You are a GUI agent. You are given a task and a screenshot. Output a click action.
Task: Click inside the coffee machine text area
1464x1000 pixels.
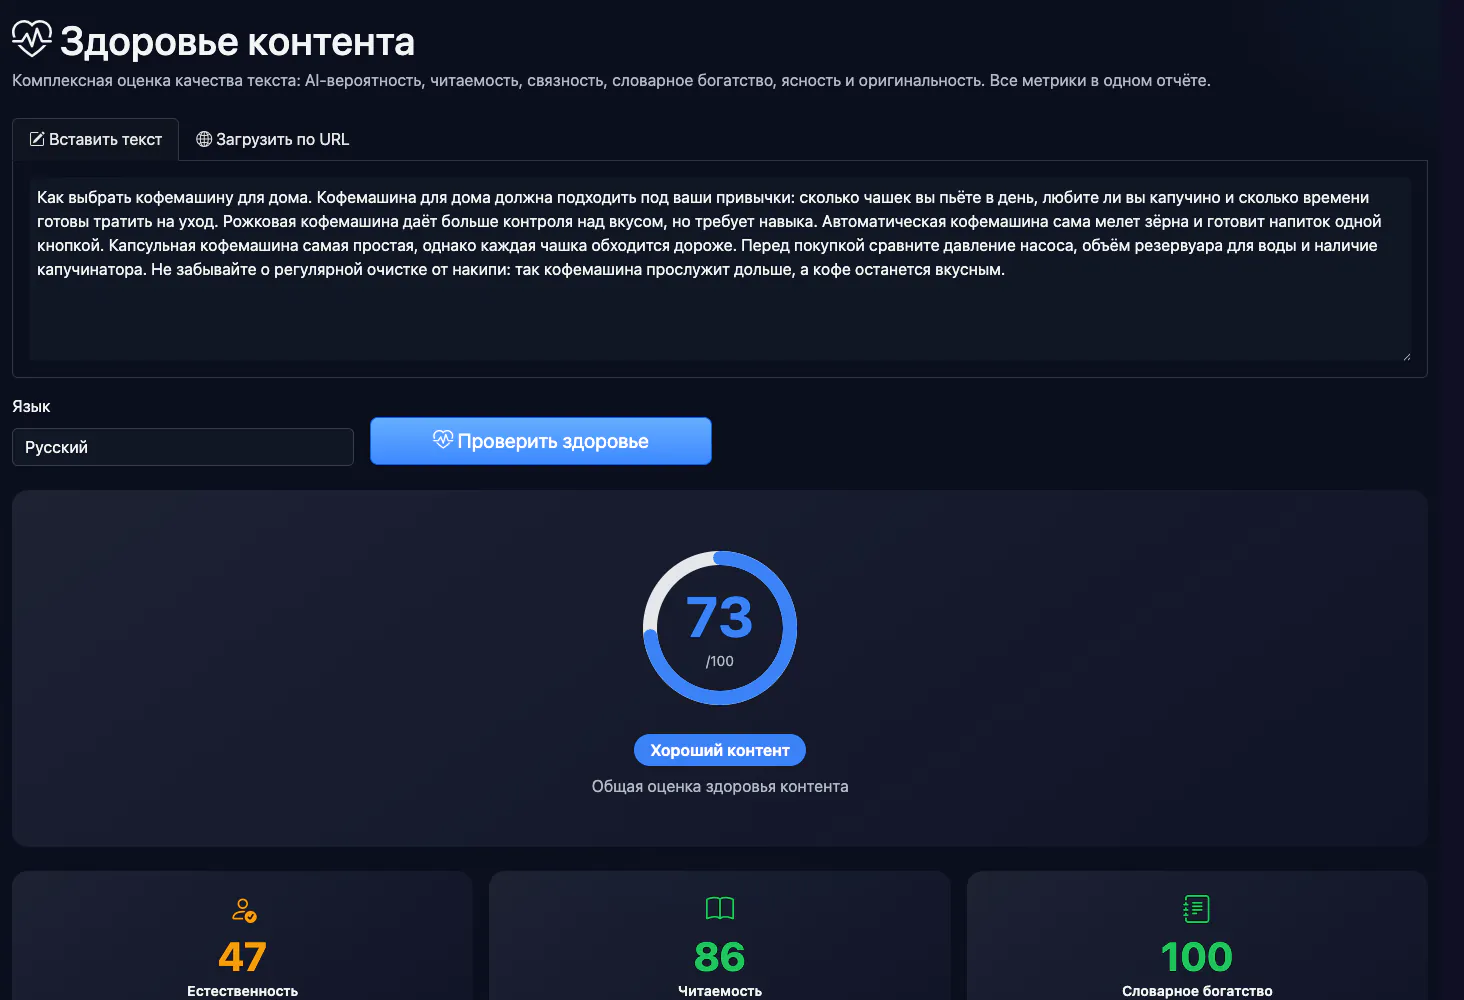[x=720, y=269]
